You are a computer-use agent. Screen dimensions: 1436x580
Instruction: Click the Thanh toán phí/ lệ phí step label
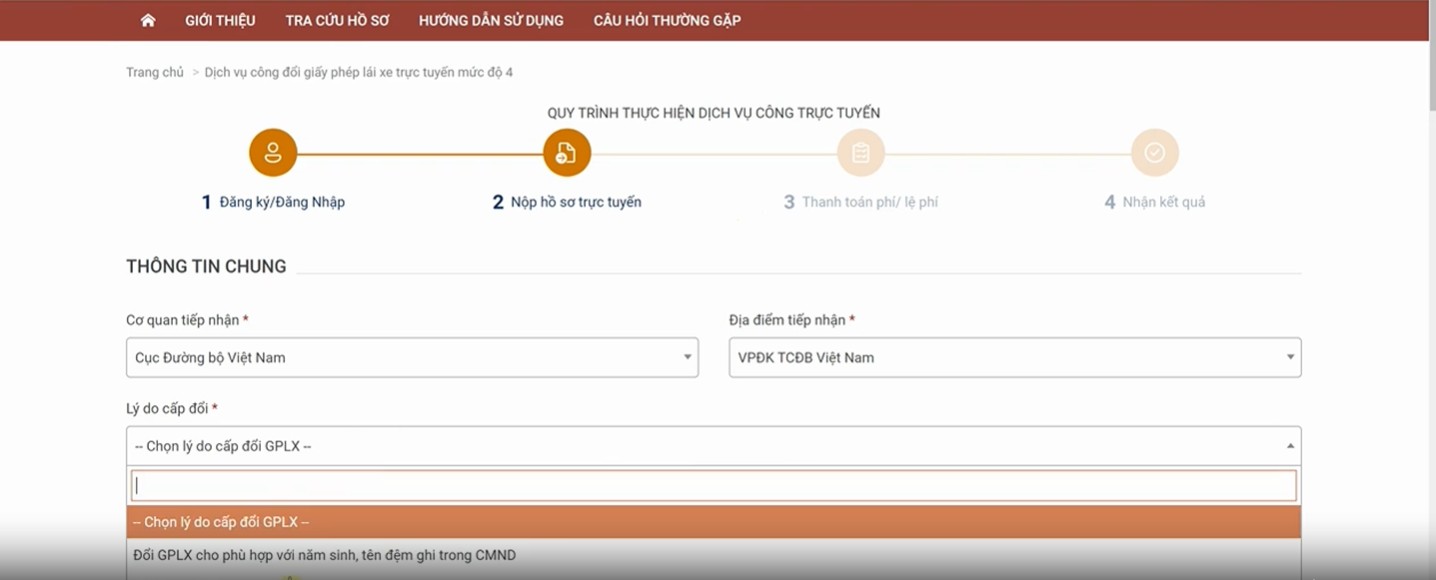click(x=869, y=202)
